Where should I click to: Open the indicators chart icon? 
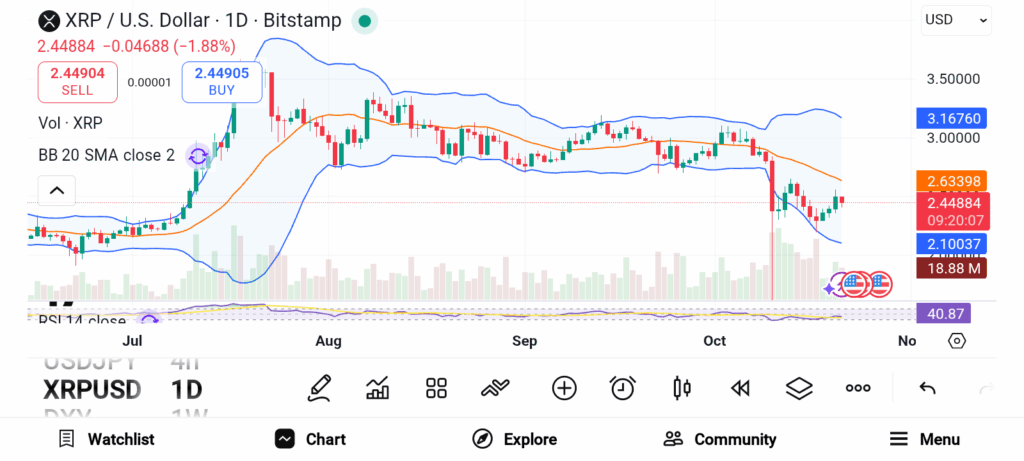point(378,388)
